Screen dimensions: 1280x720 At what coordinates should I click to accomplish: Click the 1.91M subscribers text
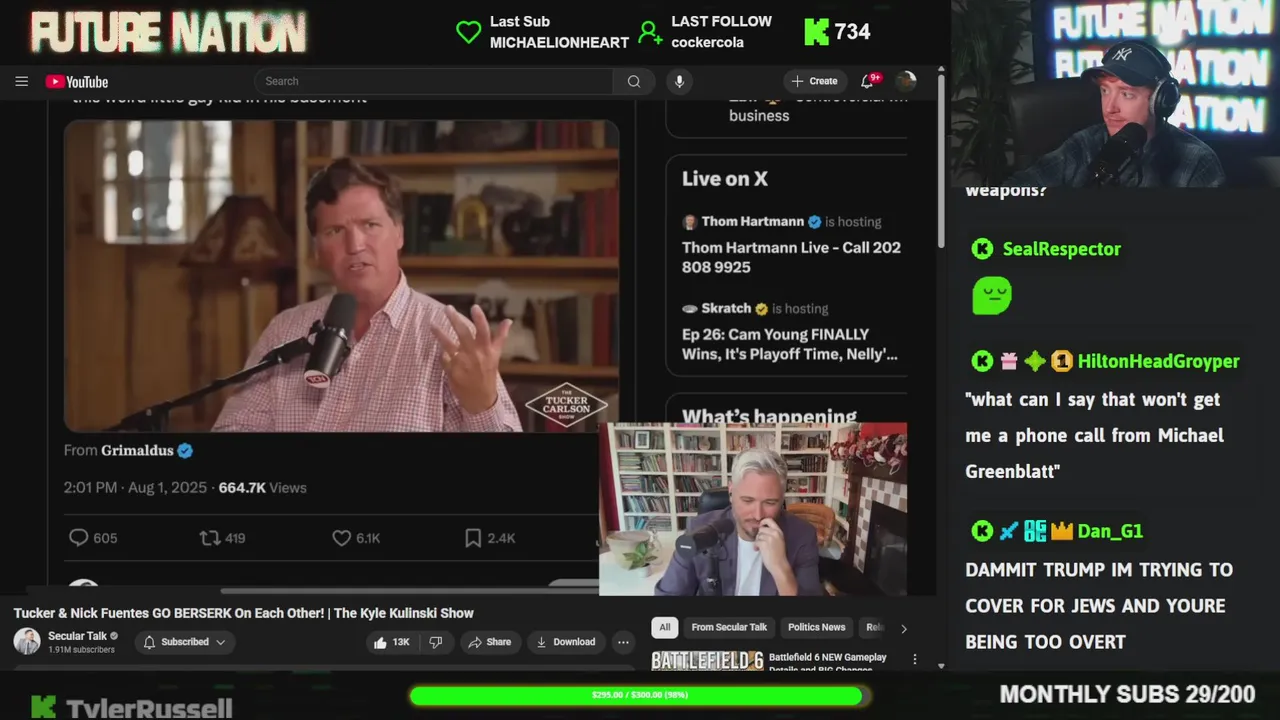pos(81,650)
